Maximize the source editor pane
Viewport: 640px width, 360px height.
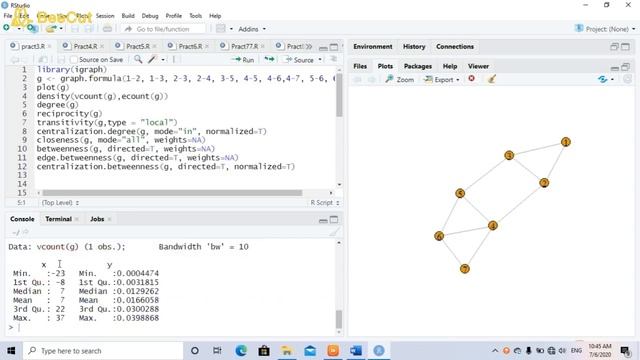[334, 47]
